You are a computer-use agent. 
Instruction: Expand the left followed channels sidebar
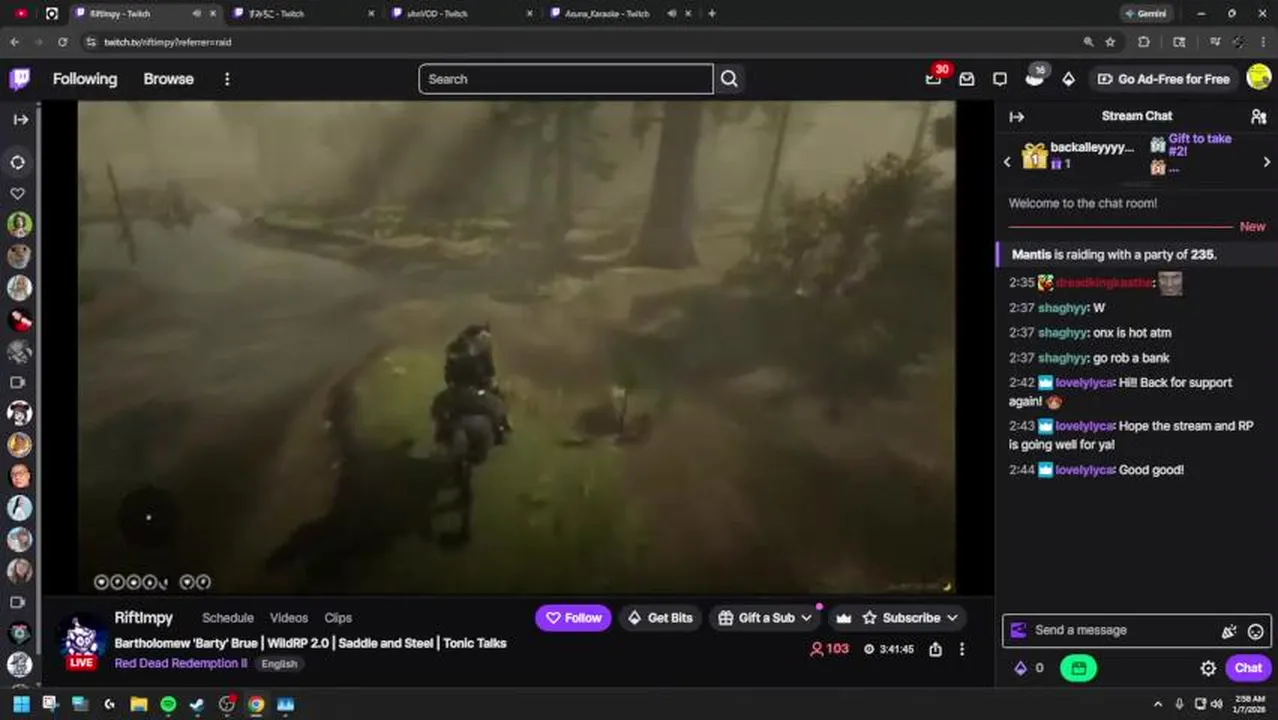(x=20, y=119)
